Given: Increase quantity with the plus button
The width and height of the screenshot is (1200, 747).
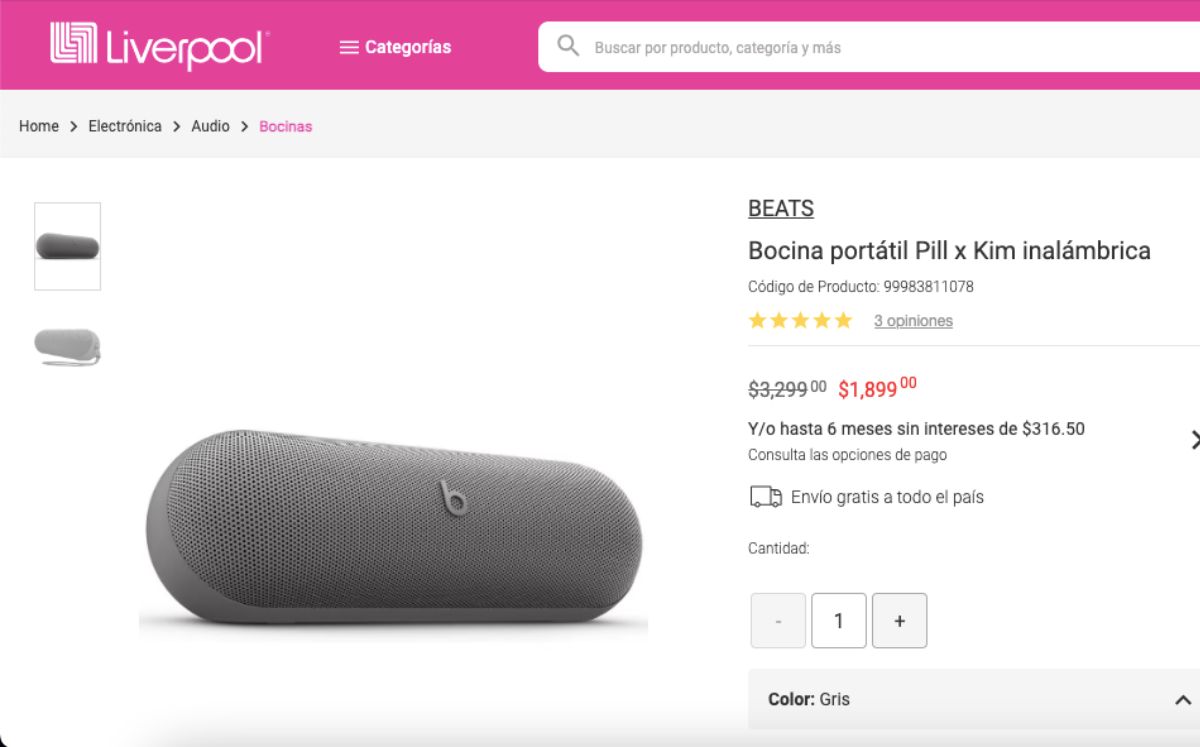Looking at the screenshot, I should (900, 620).
